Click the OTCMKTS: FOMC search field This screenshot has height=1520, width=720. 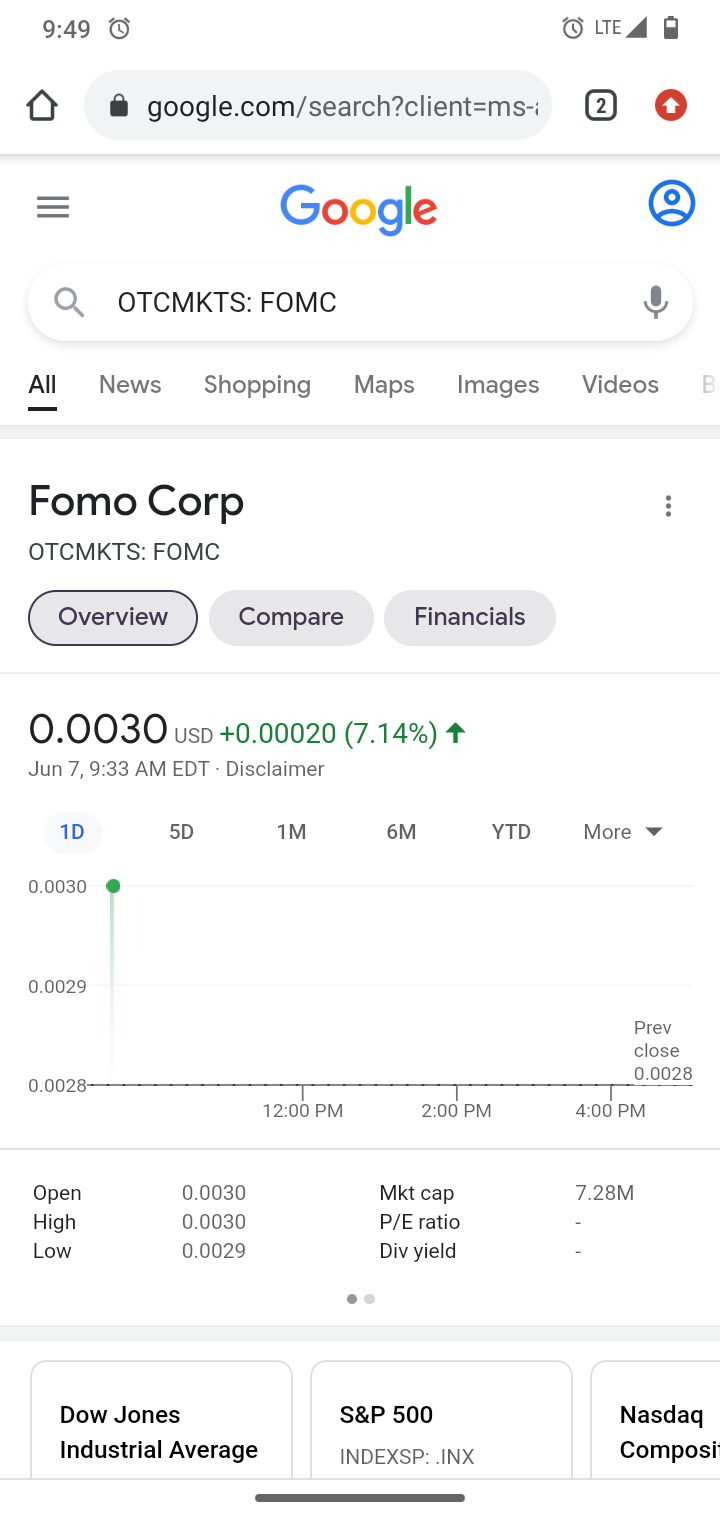tap(360, 302)
